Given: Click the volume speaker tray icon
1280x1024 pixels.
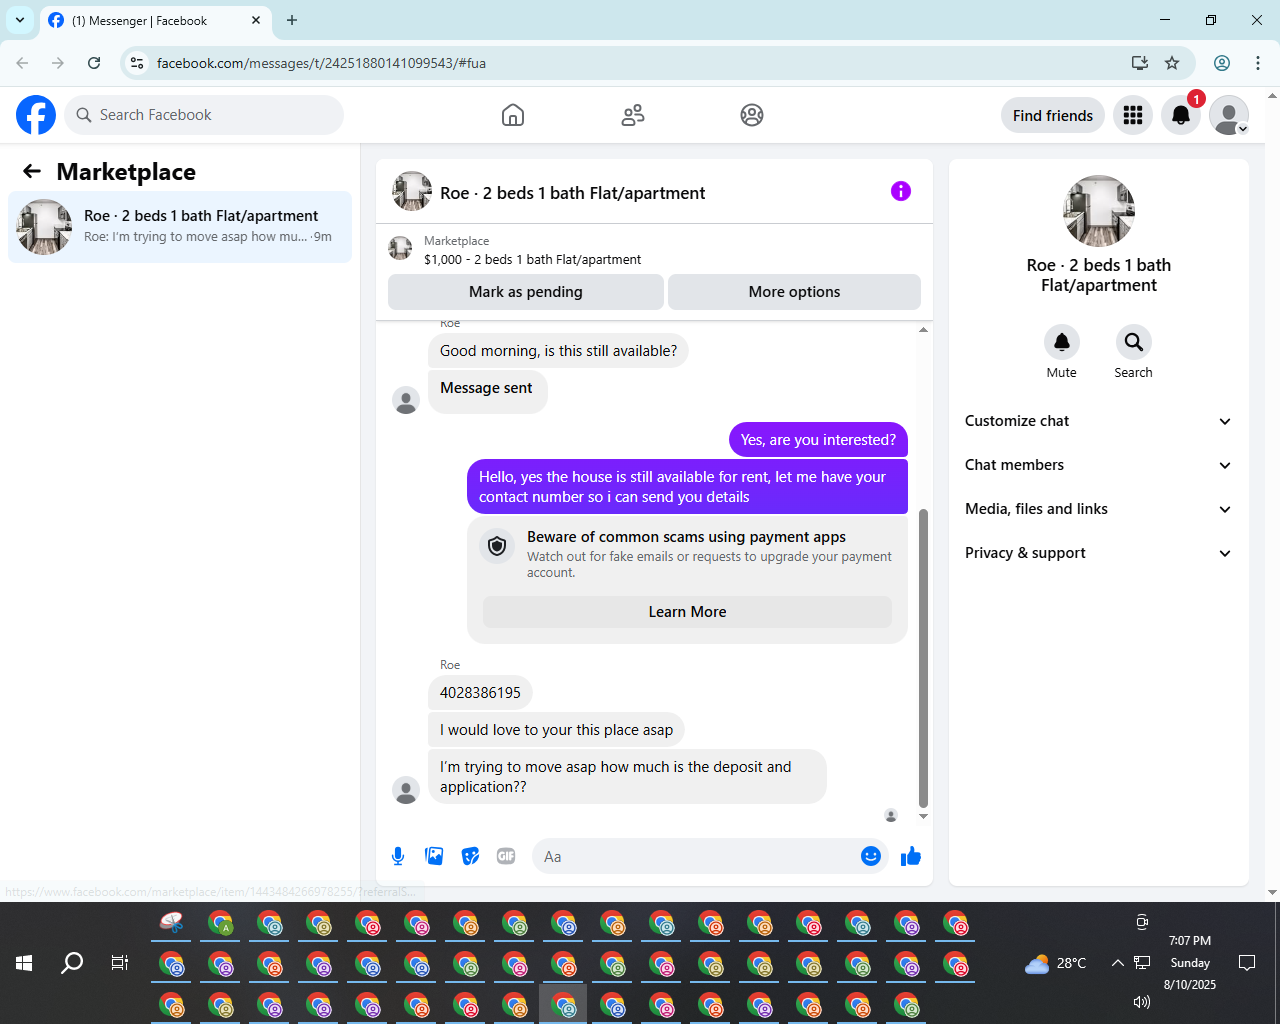Looking at the screenshot, I should [x=1142, y=1001].
